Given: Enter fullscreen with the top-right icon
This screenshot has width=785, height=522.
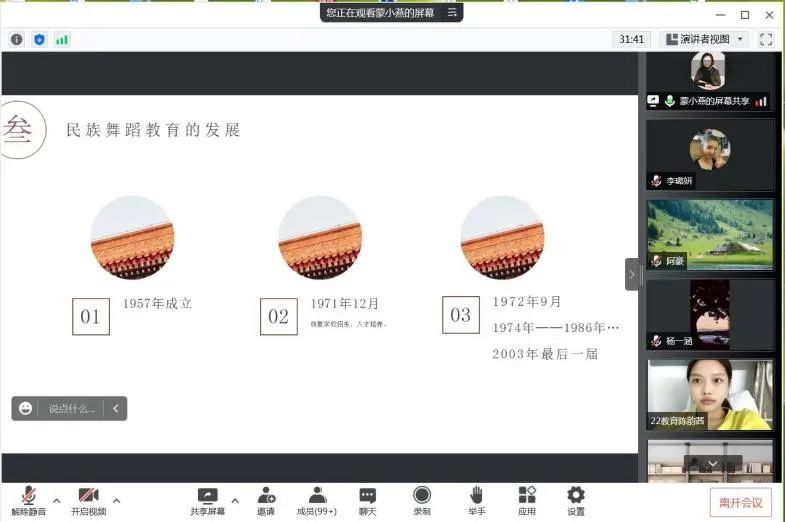Looking at the screenshot, I should (766, 39).
